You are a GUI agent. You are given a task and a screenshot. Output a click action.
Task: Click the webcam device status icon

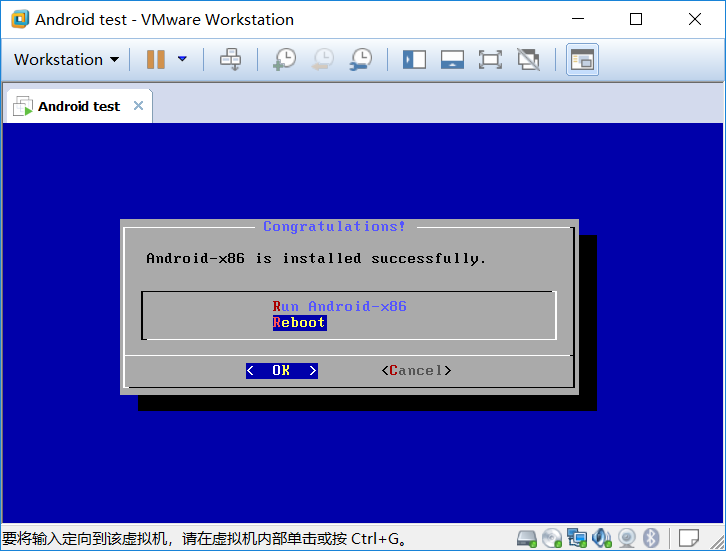[627, 539]
